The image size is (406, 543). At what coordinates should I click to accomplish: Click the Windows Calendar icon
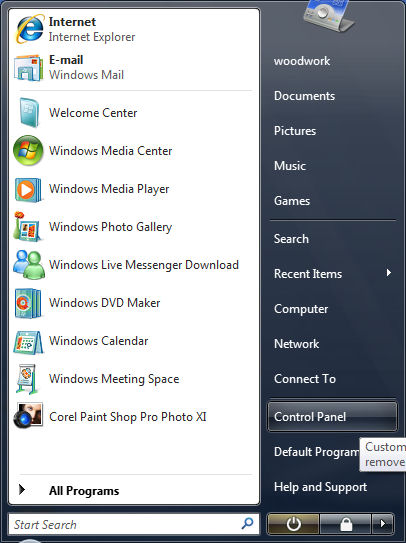tap(28, 342)
